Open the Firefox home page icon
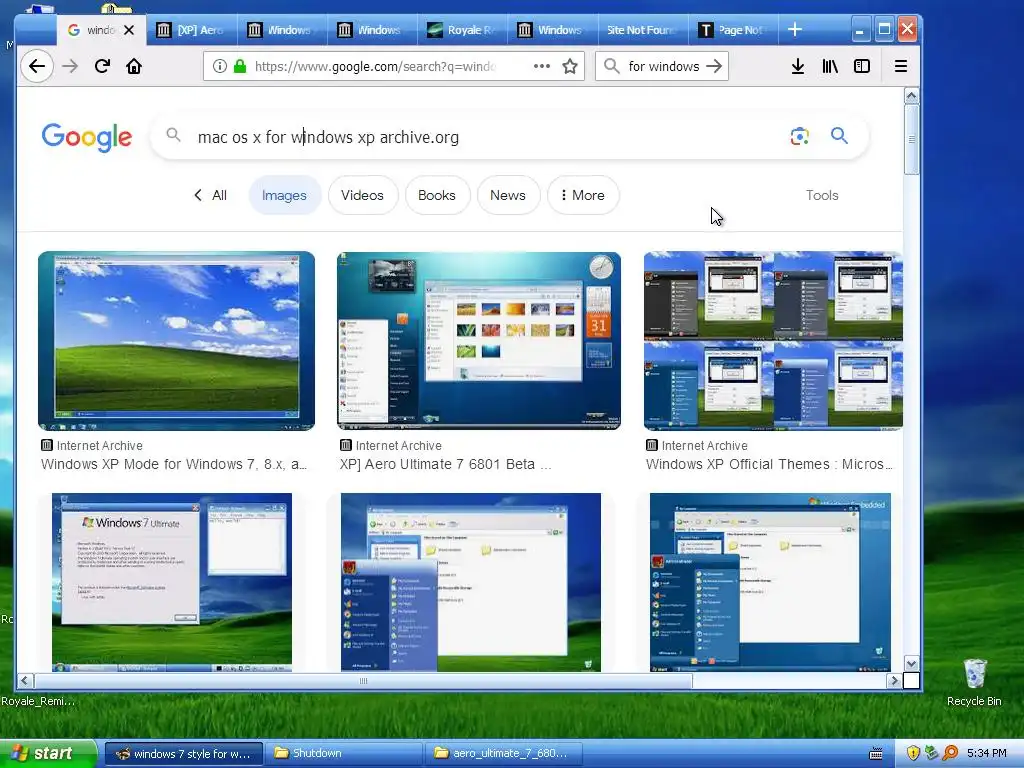This screenshot has width=1024, height=768. click(134, 66)
